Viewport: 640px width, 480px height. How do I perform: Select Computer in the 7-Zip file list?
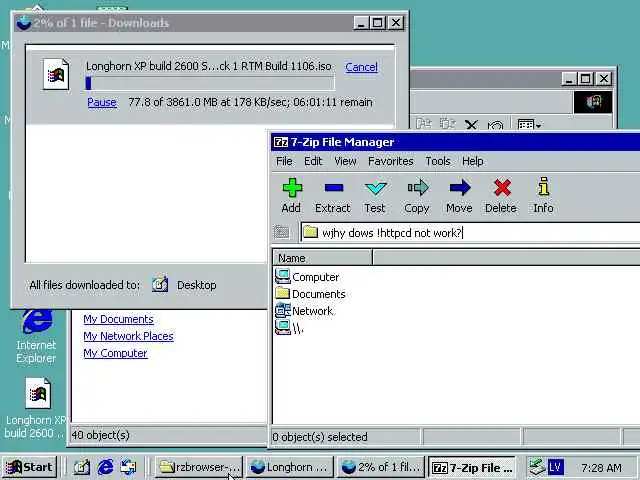307,277
